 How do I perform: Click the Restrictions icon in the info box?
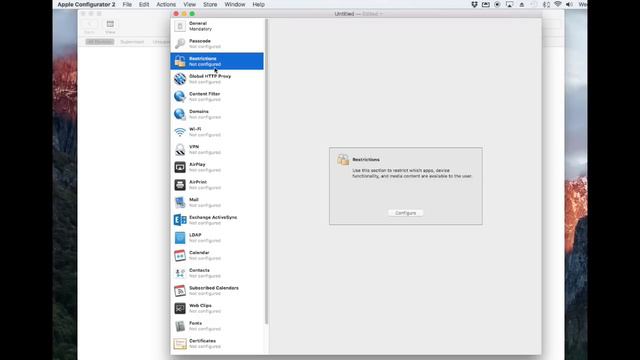(x=343, y=160)
